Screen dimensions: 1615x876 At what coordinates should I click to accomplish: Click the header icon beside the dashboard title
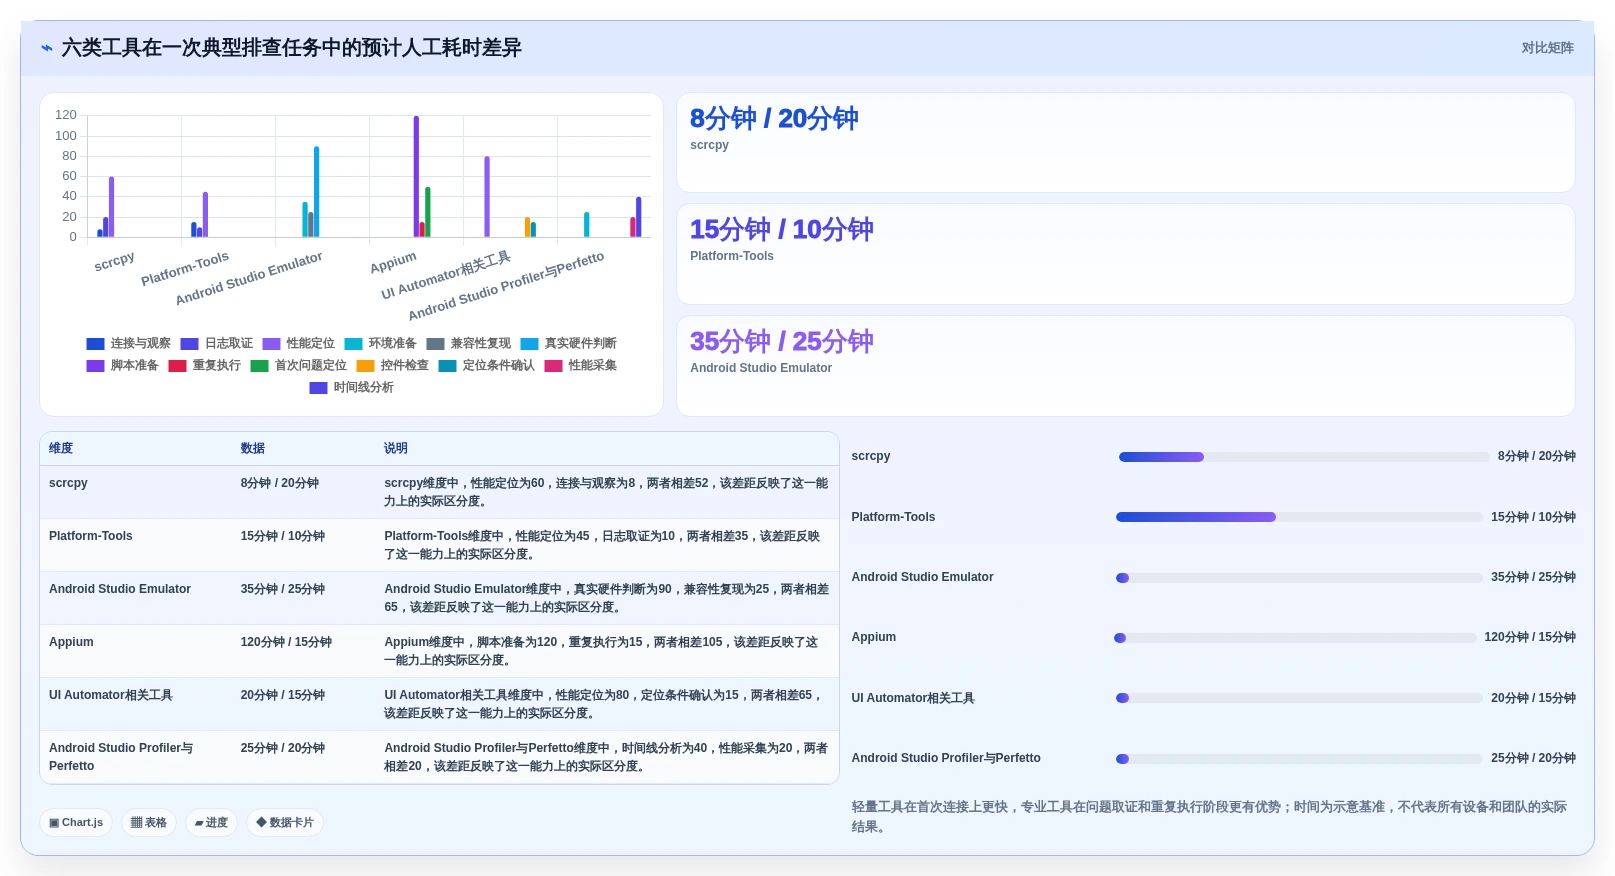point(46,48)
